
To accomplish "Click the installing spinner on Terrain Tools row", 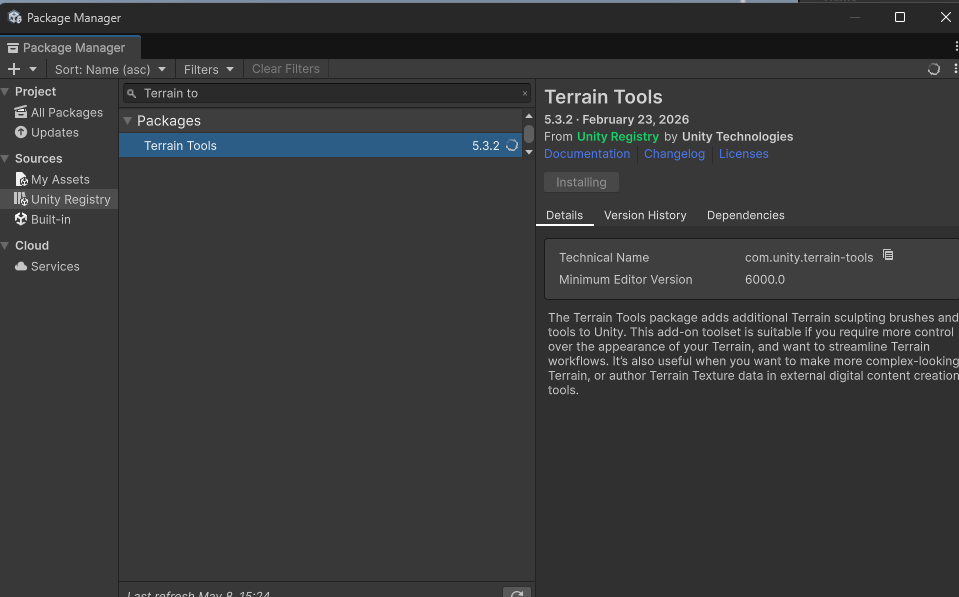I will pos(512,146).
